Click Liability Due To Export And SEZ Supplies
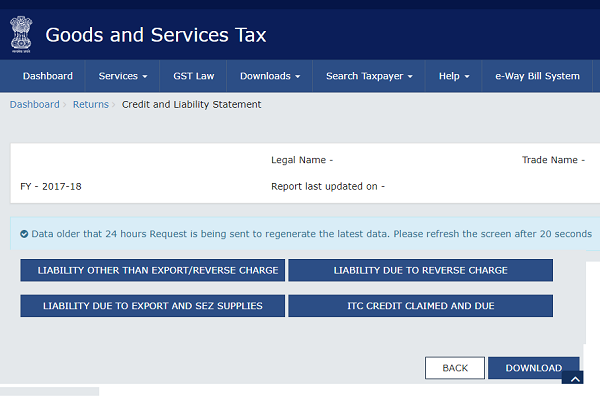Viewport: 600px width, 403px height. [x=153, y=306]
